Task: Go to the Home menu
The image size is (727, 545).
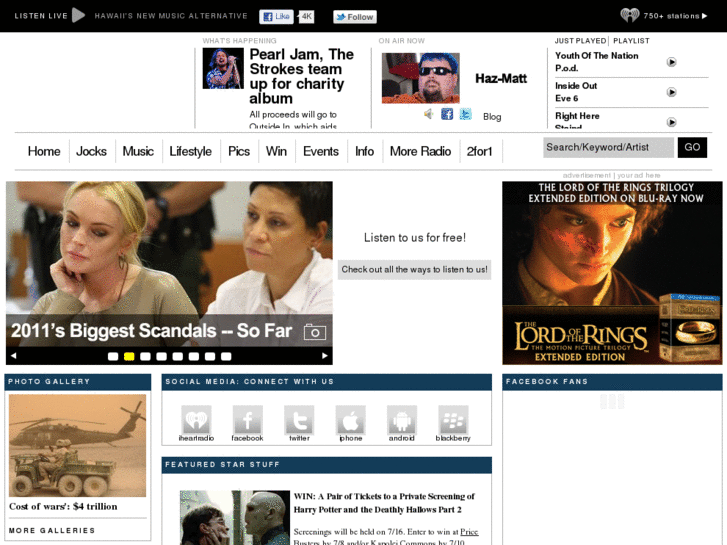Action: coord(44,151)
